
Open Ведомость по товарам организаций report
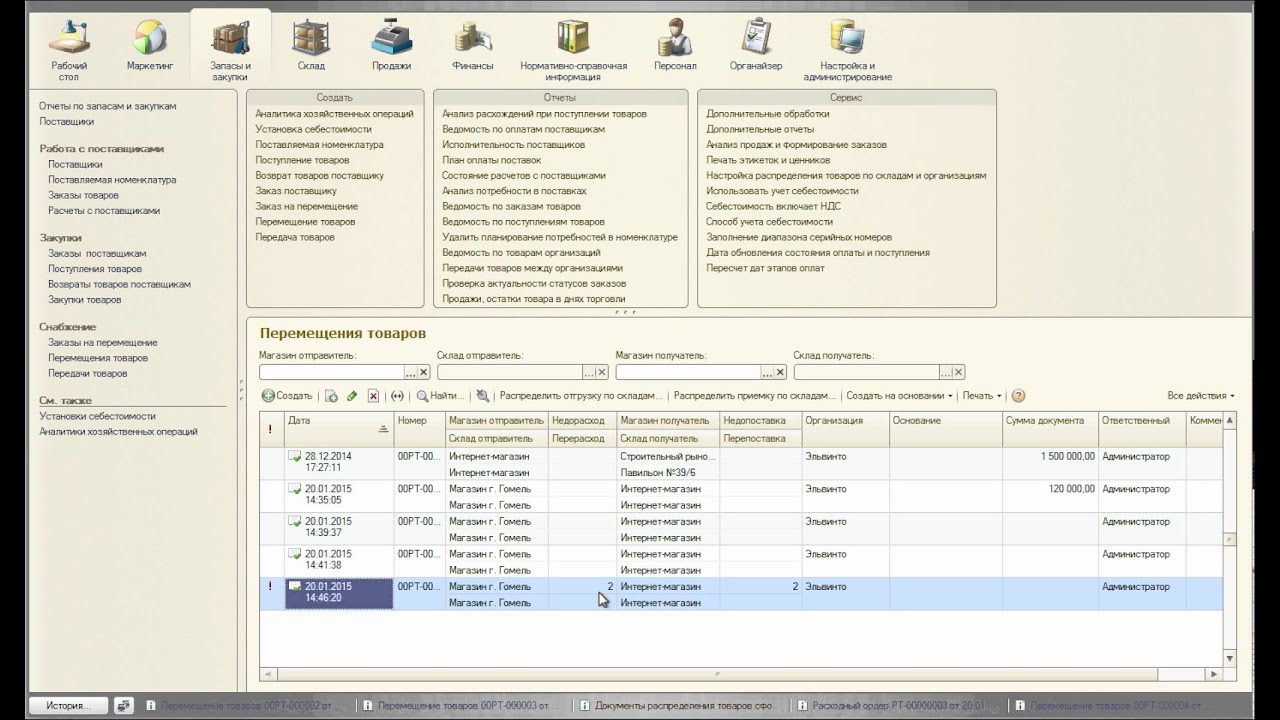click(x=521, y=253)
